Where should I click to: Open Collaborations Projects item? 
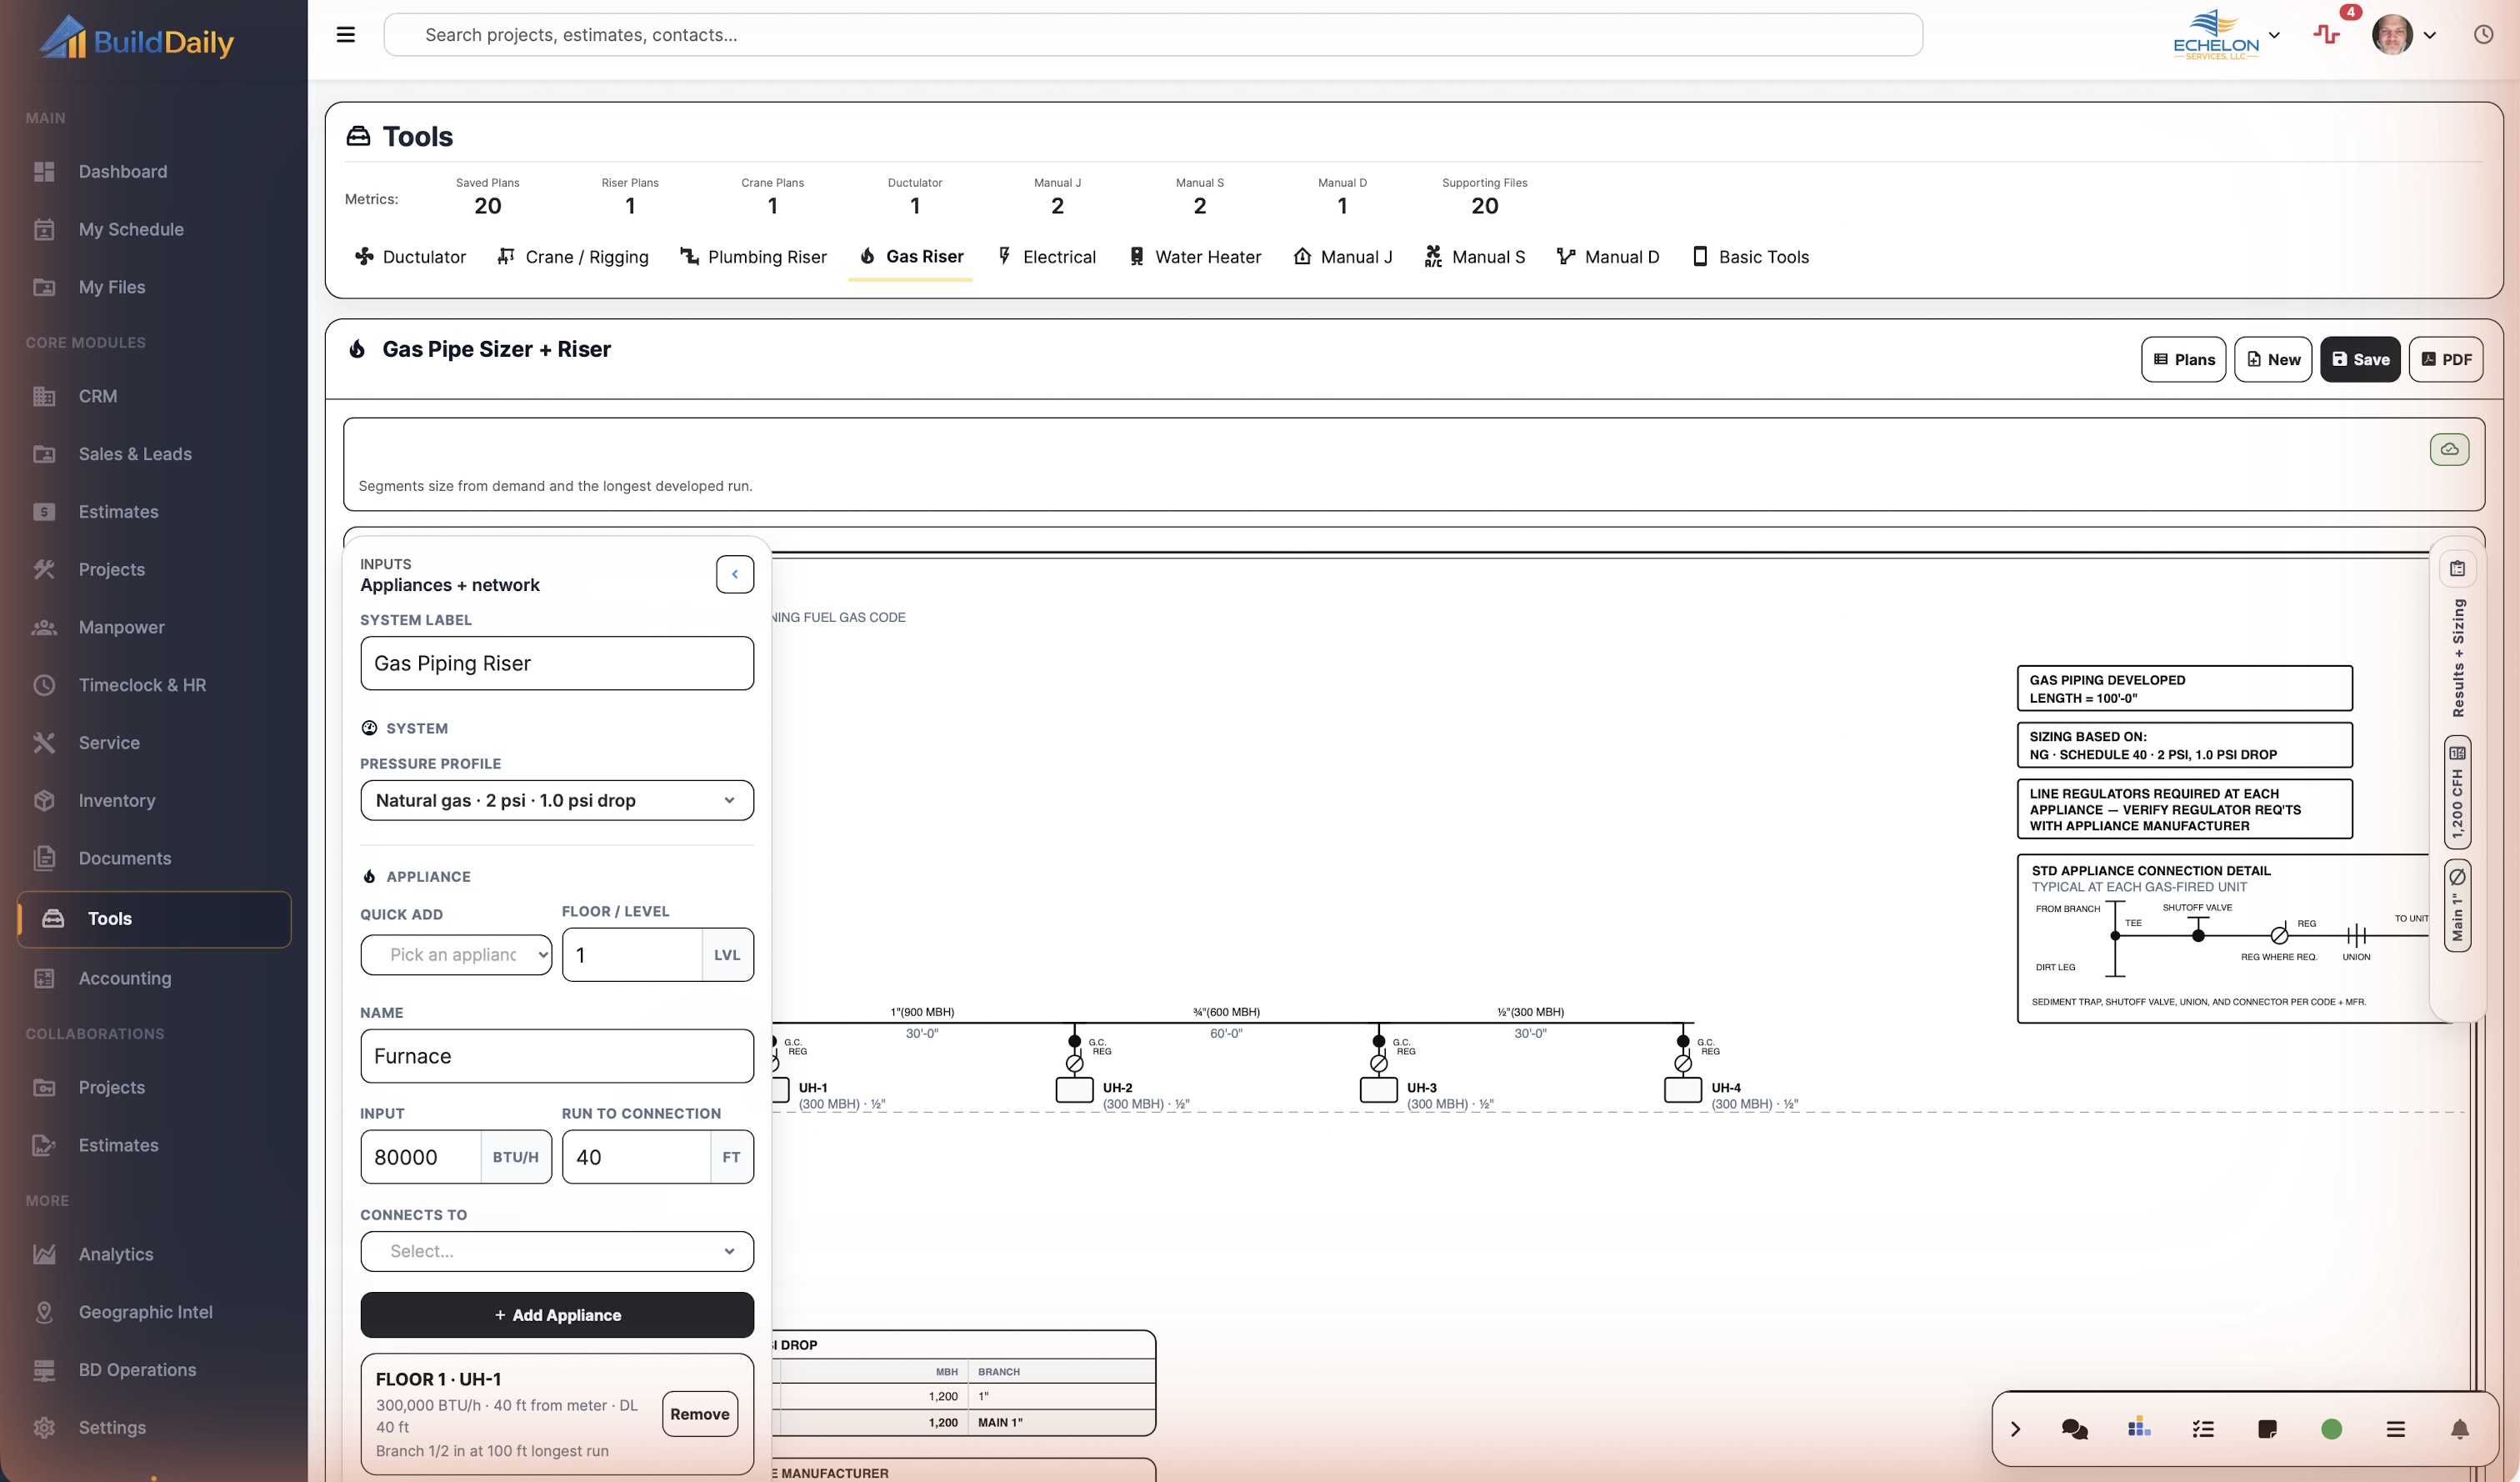154,1088
